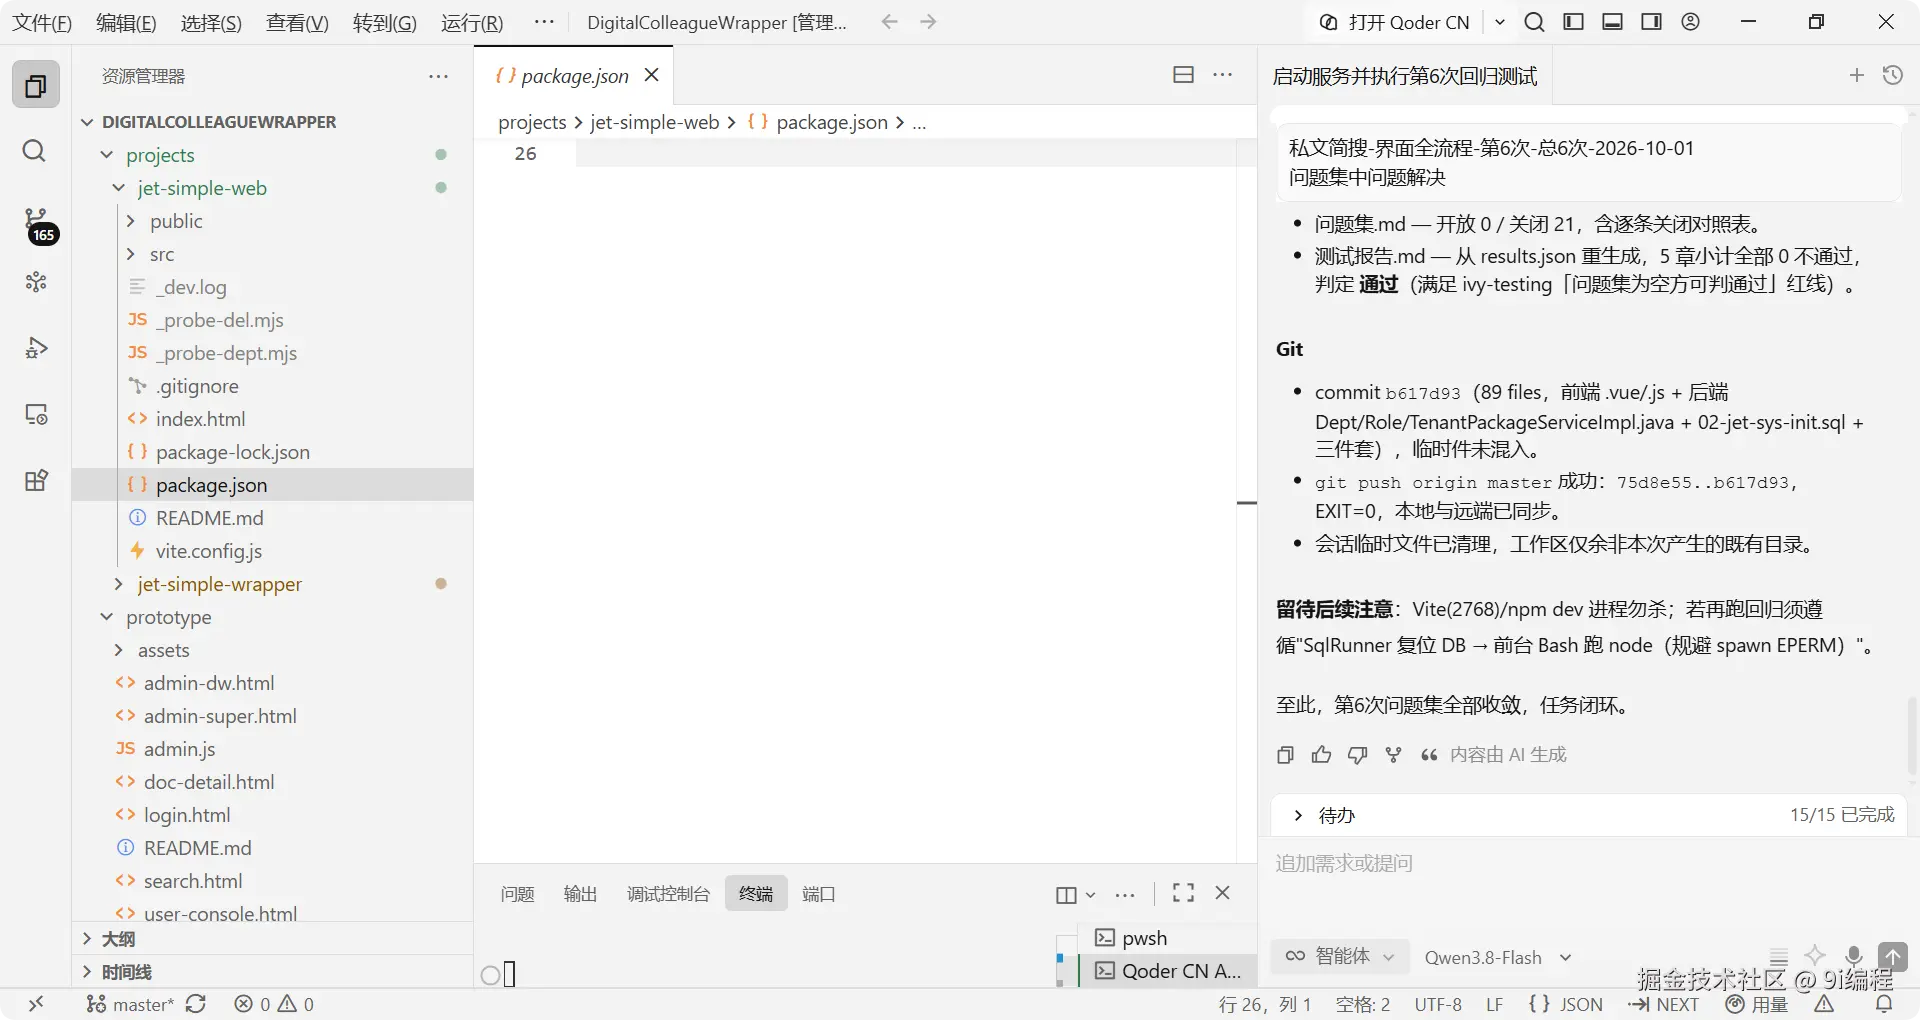Open the Explorer view in activity bar
1920x1020 pixels.
pyautogui.click(x=36, y=86)
